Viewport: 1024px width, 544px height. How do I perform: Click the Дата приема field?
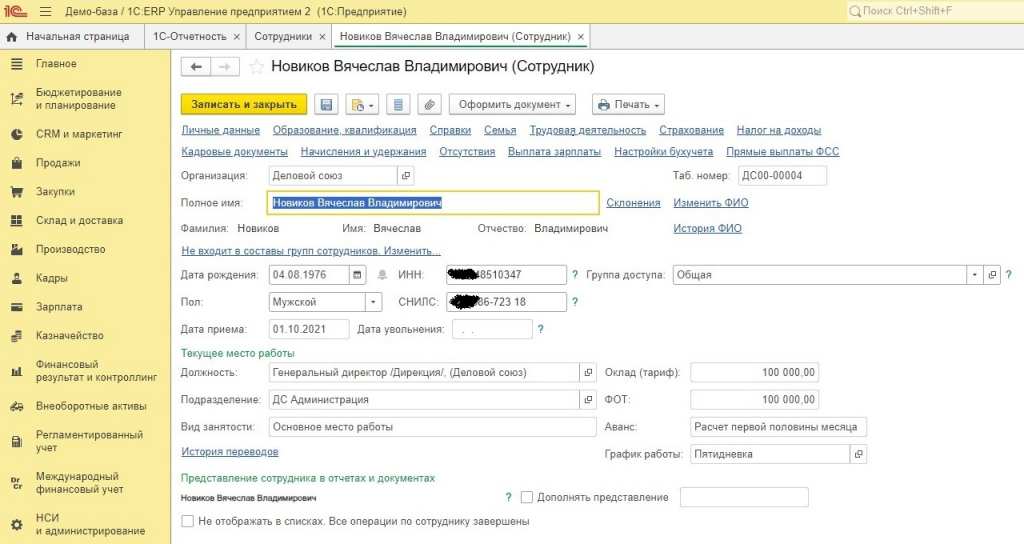click(309, 329)
